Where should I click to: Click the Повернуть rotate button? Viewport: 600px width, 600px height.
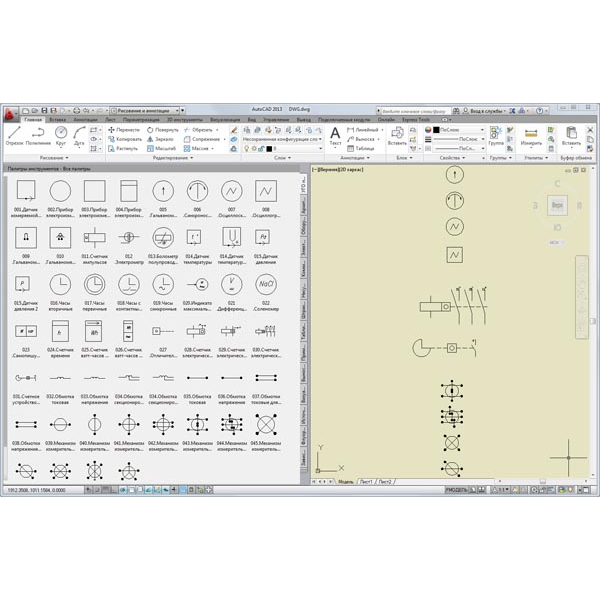point(162,130)
